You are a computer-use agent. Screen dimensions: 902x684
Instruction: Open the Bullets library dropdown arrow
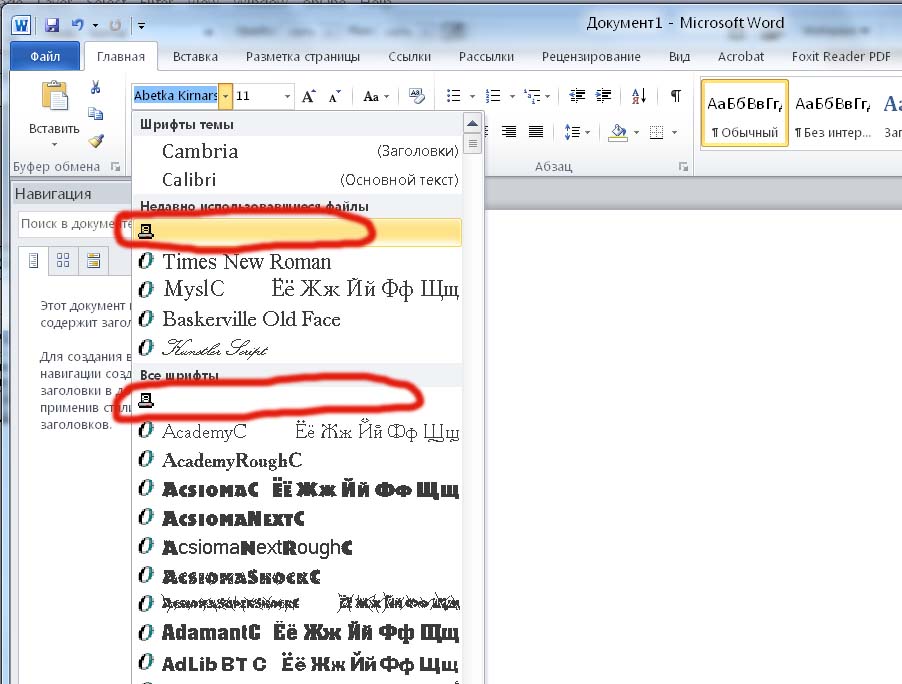click(472, 96)
